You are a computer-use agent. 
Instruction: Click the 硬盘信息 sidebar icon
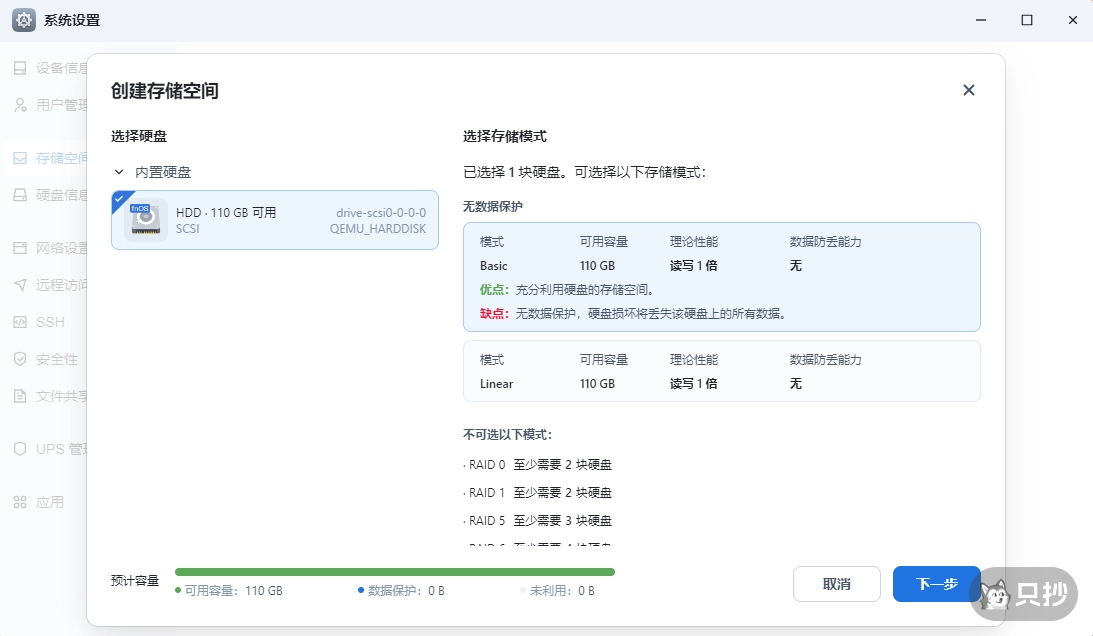click(20, 195)
